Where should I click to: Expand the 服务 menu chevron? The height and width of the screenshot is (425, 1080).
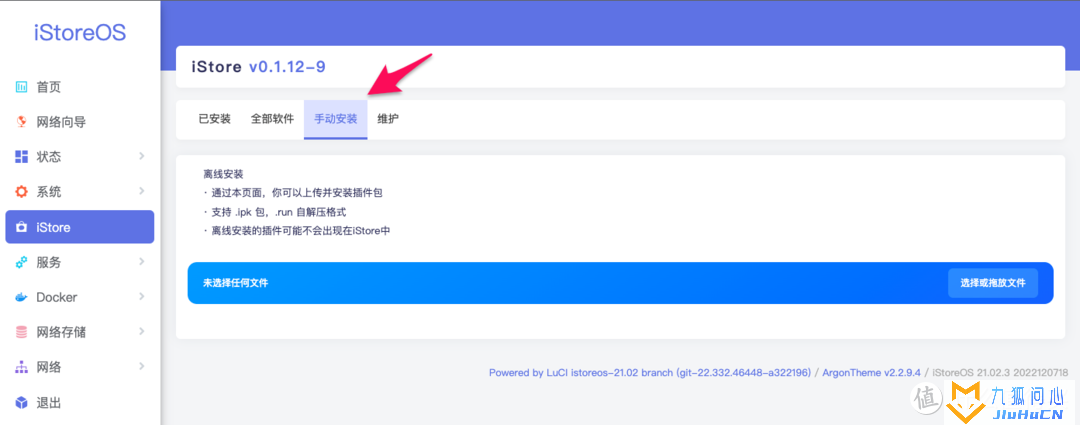(x=142, y=262)
